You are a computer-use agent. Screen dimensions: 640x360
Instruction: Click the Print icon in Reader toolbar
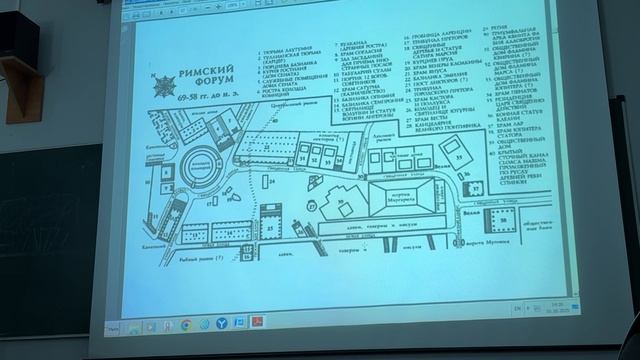click(136, 15)
